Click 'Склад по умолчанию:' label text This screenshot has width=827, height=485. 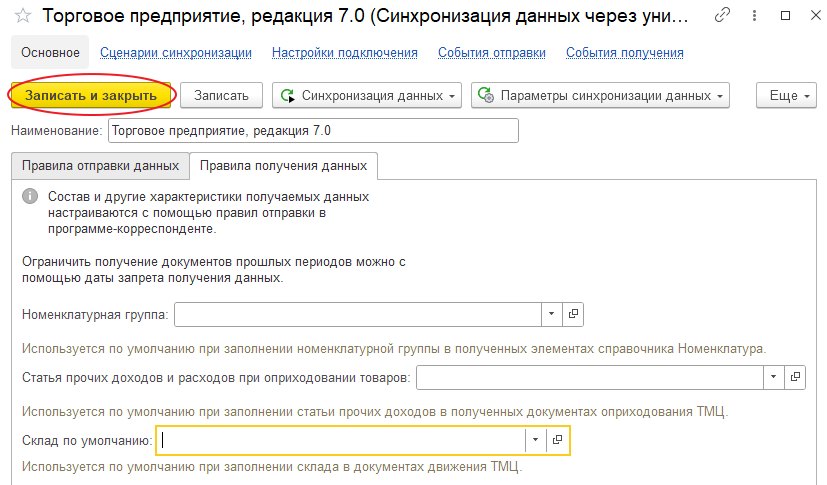[87, 440]
